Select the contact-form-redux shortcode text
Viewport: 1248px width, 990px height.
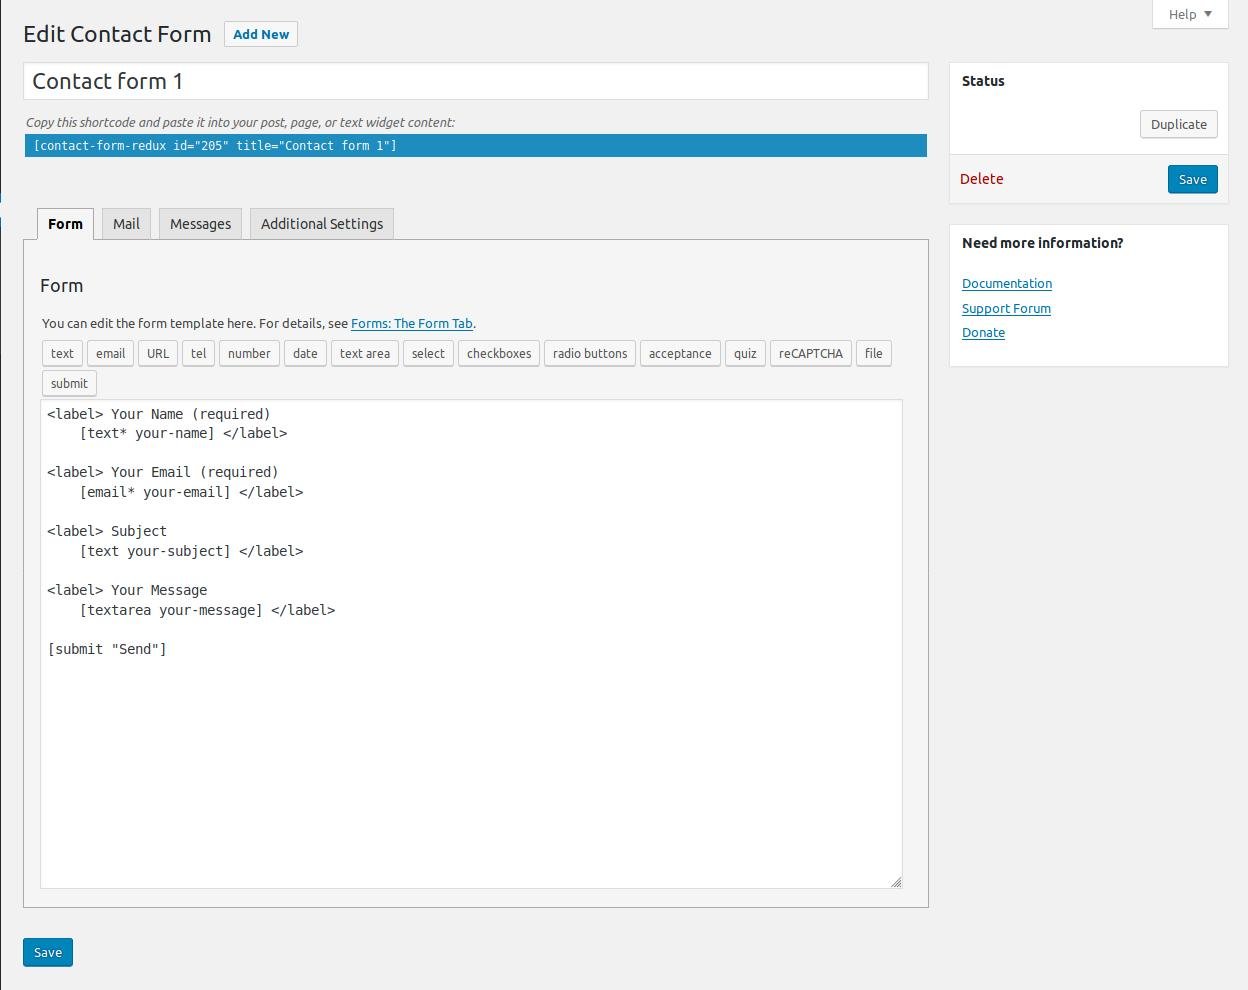point(476,146)
